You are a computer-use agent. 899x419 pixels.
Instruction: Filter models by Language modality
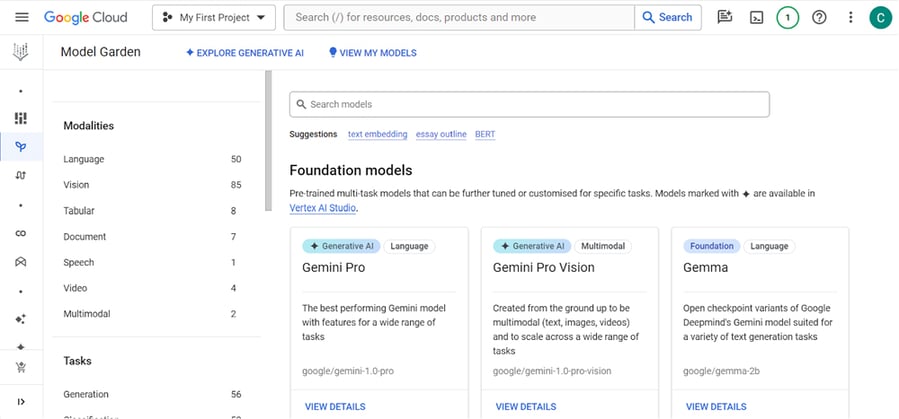[x=84, y=159]
